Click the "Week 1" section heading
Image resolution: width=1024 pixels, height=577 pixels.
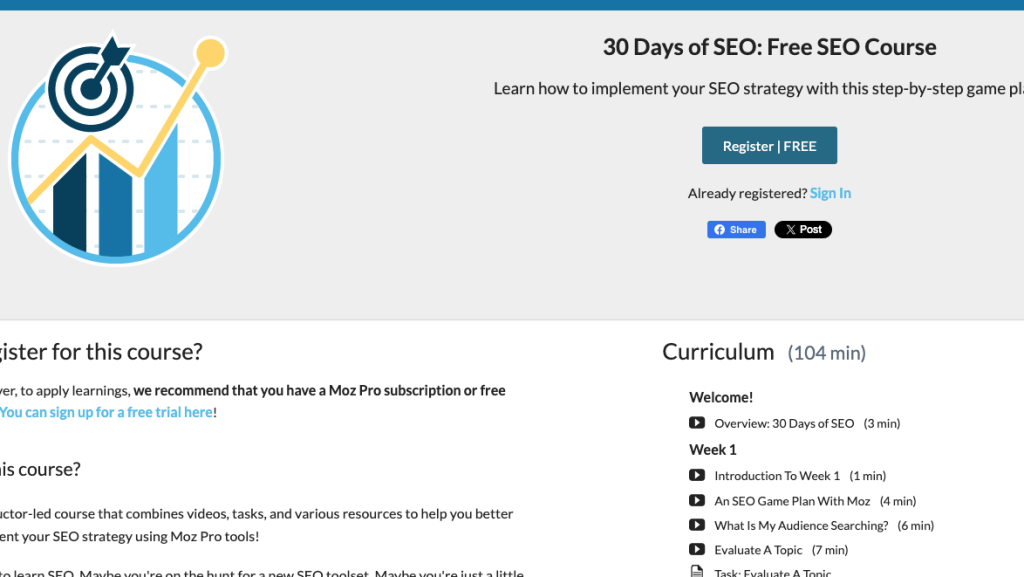pyautogui.click(x=712, y=449)
